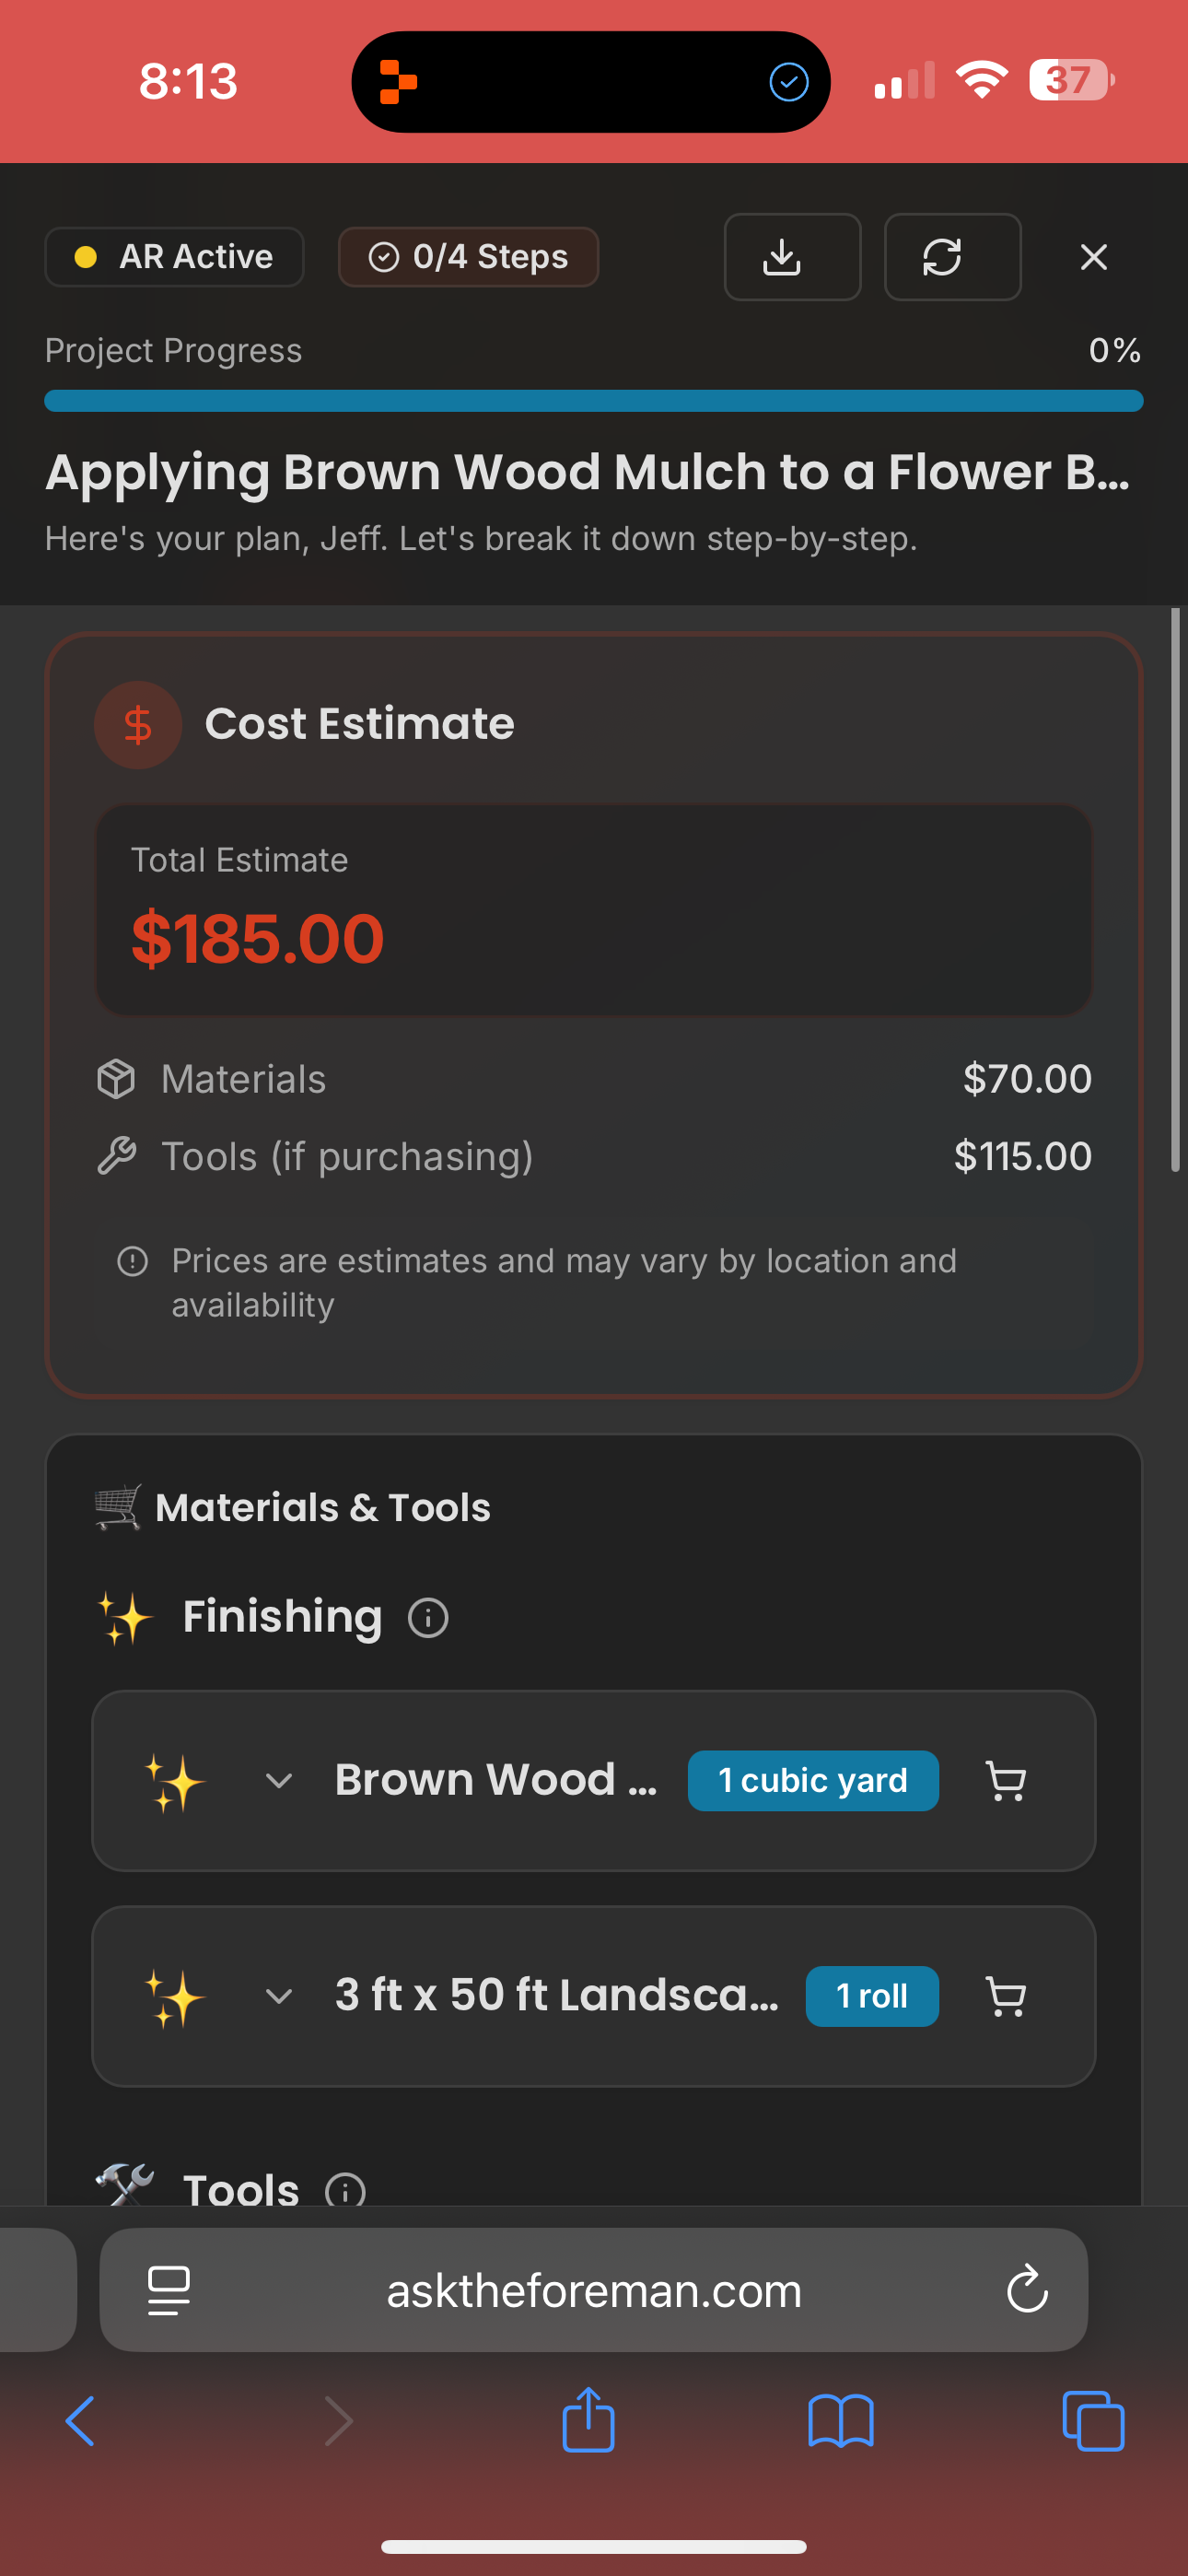Open the 0/4 Steps progress badge
This screenshot has height=2576, width=1188.
coord(468,257)
